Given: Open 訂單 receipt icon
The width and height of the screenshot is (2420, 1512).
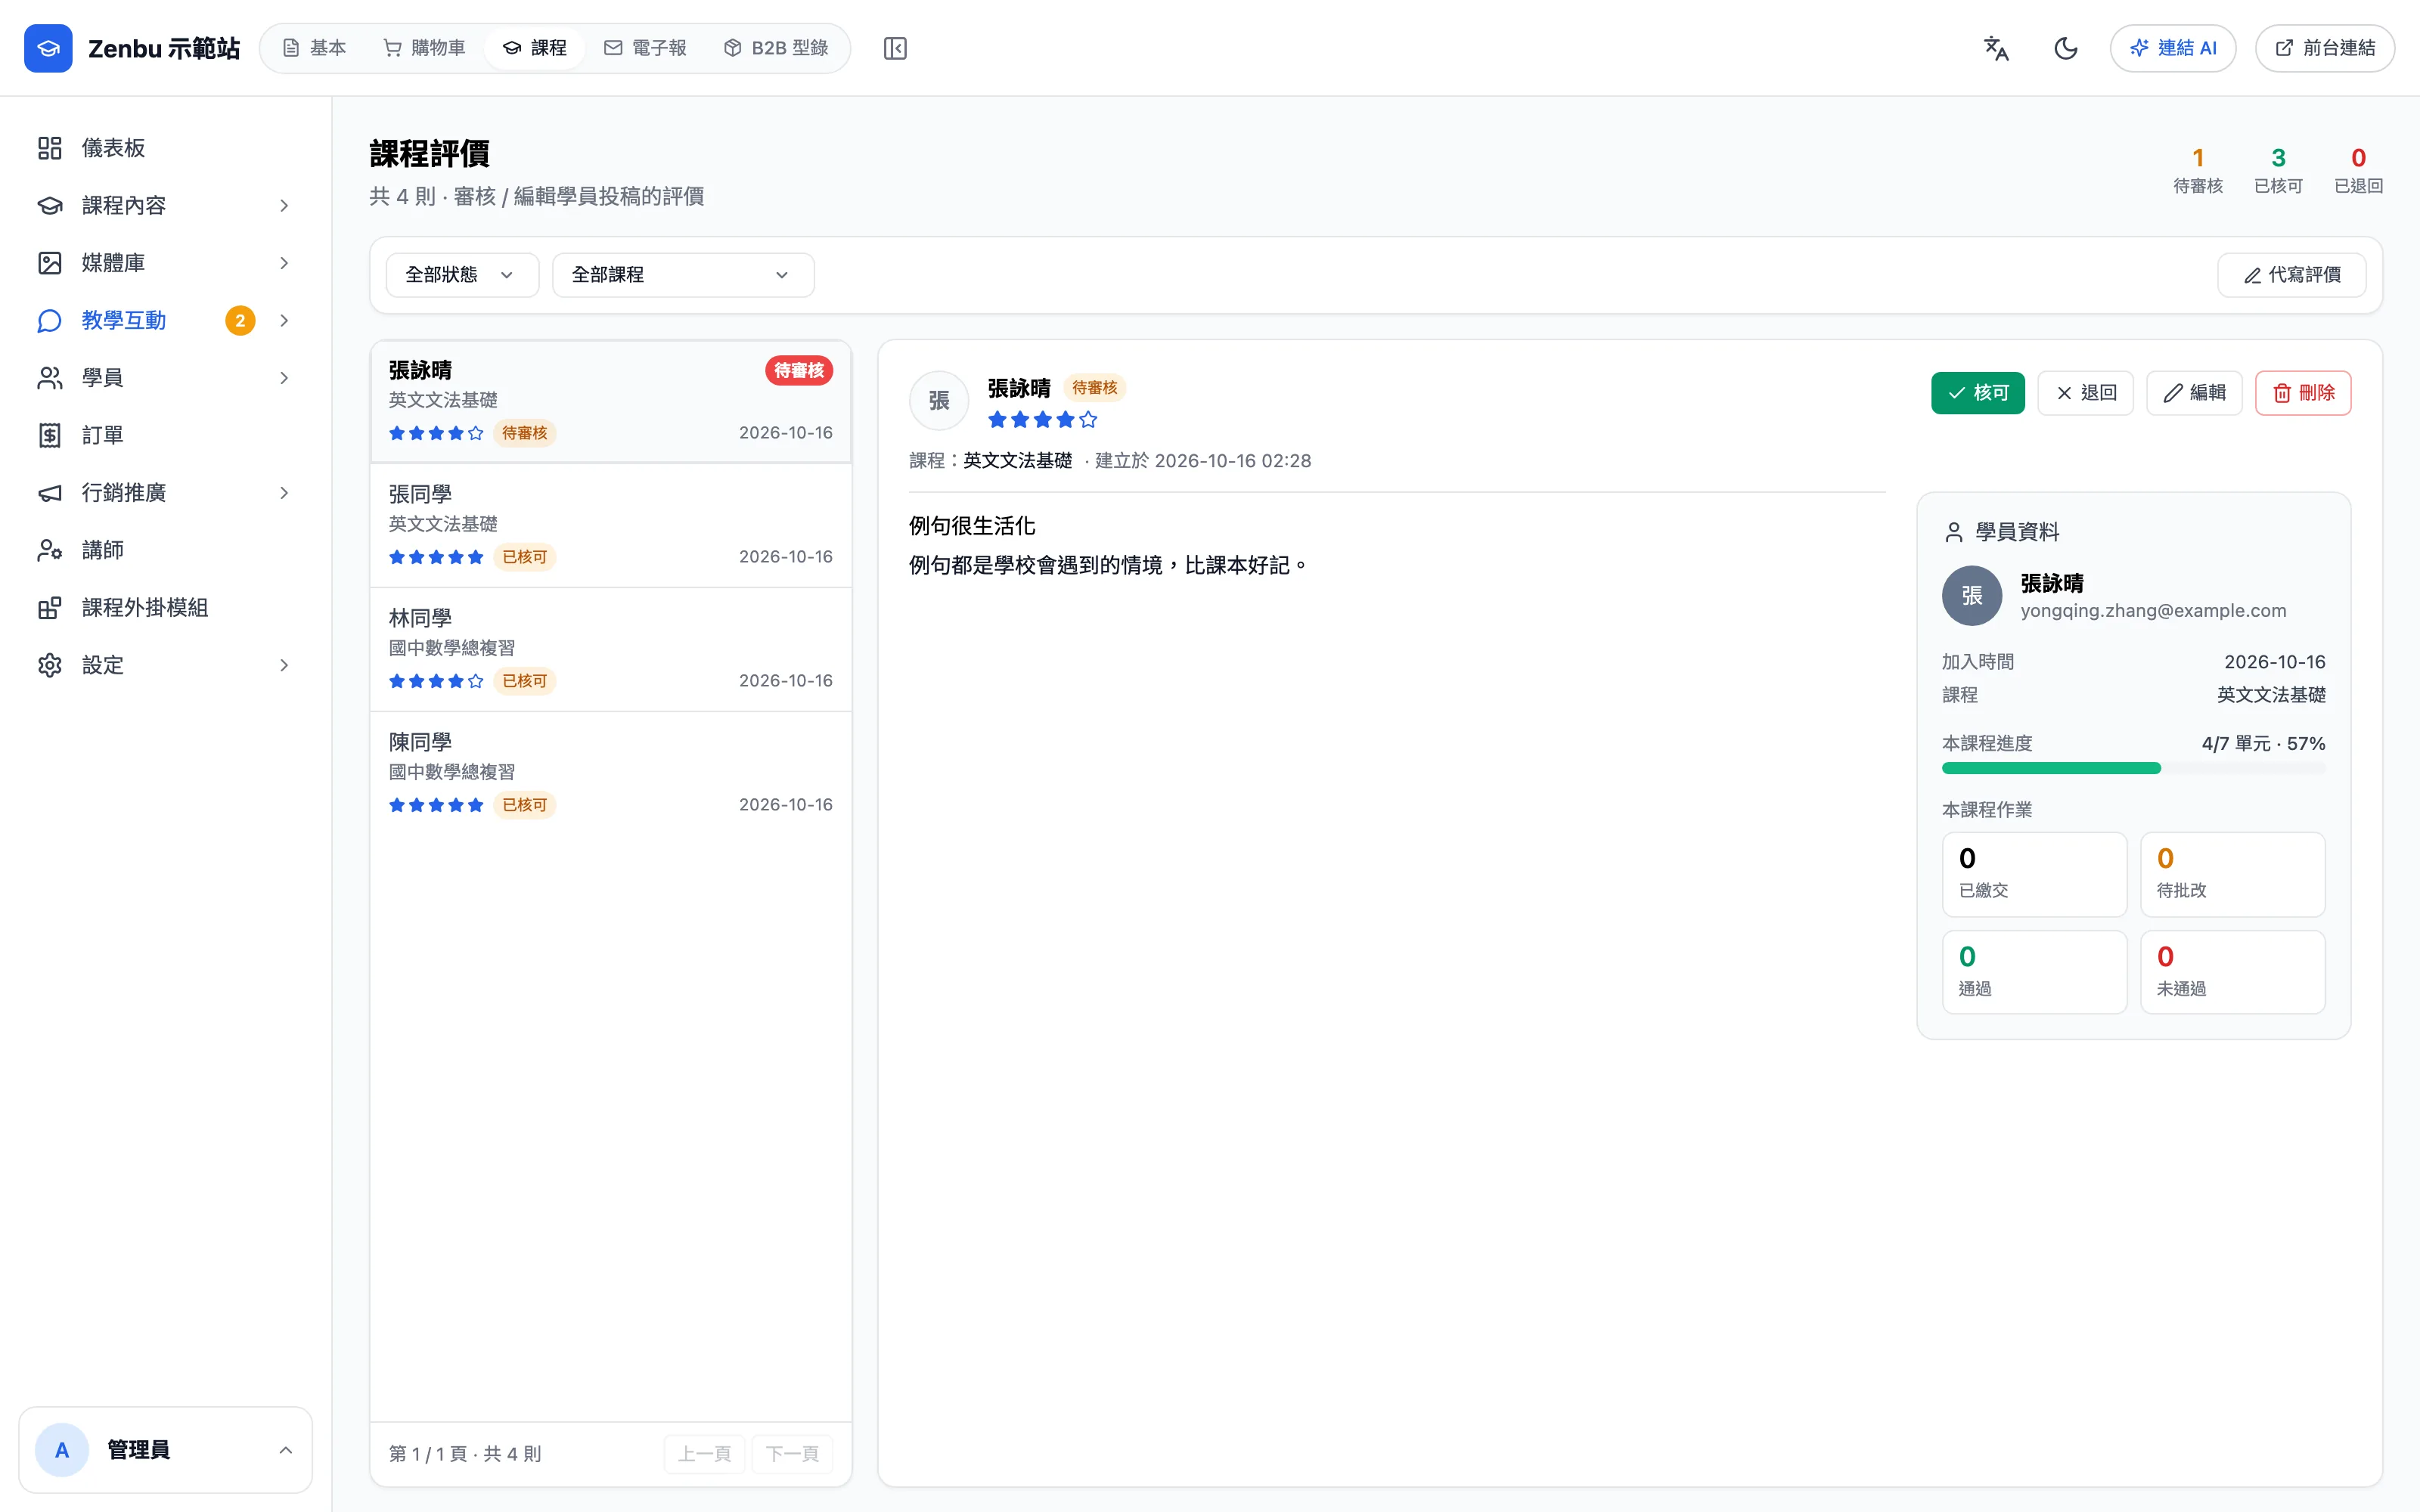Looking at the screenshot, I should (x=50, y=435).
